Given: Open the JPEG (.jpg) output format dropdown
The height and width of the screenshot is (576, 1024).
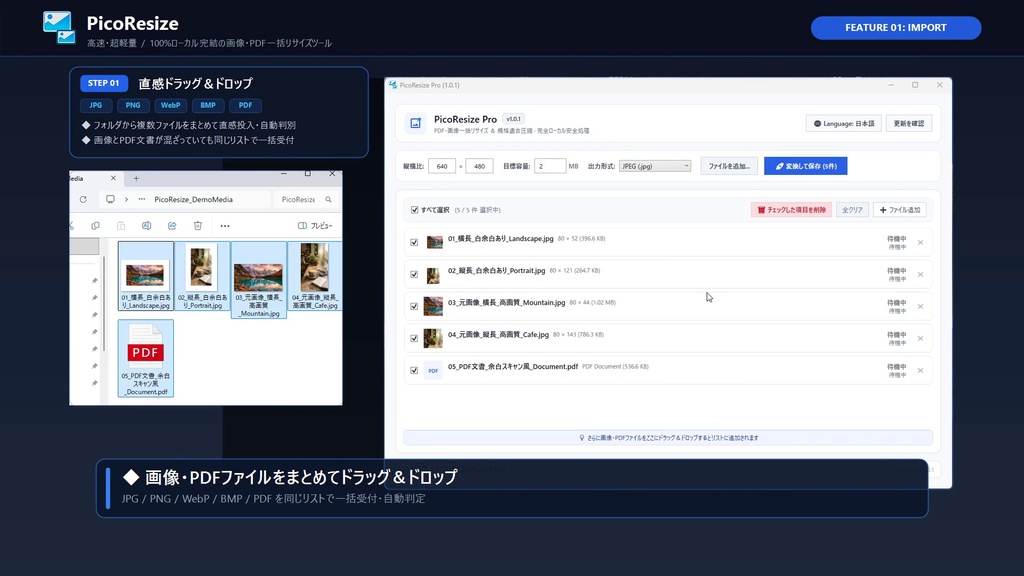Looking at the screenshot, I should point(654,166).
